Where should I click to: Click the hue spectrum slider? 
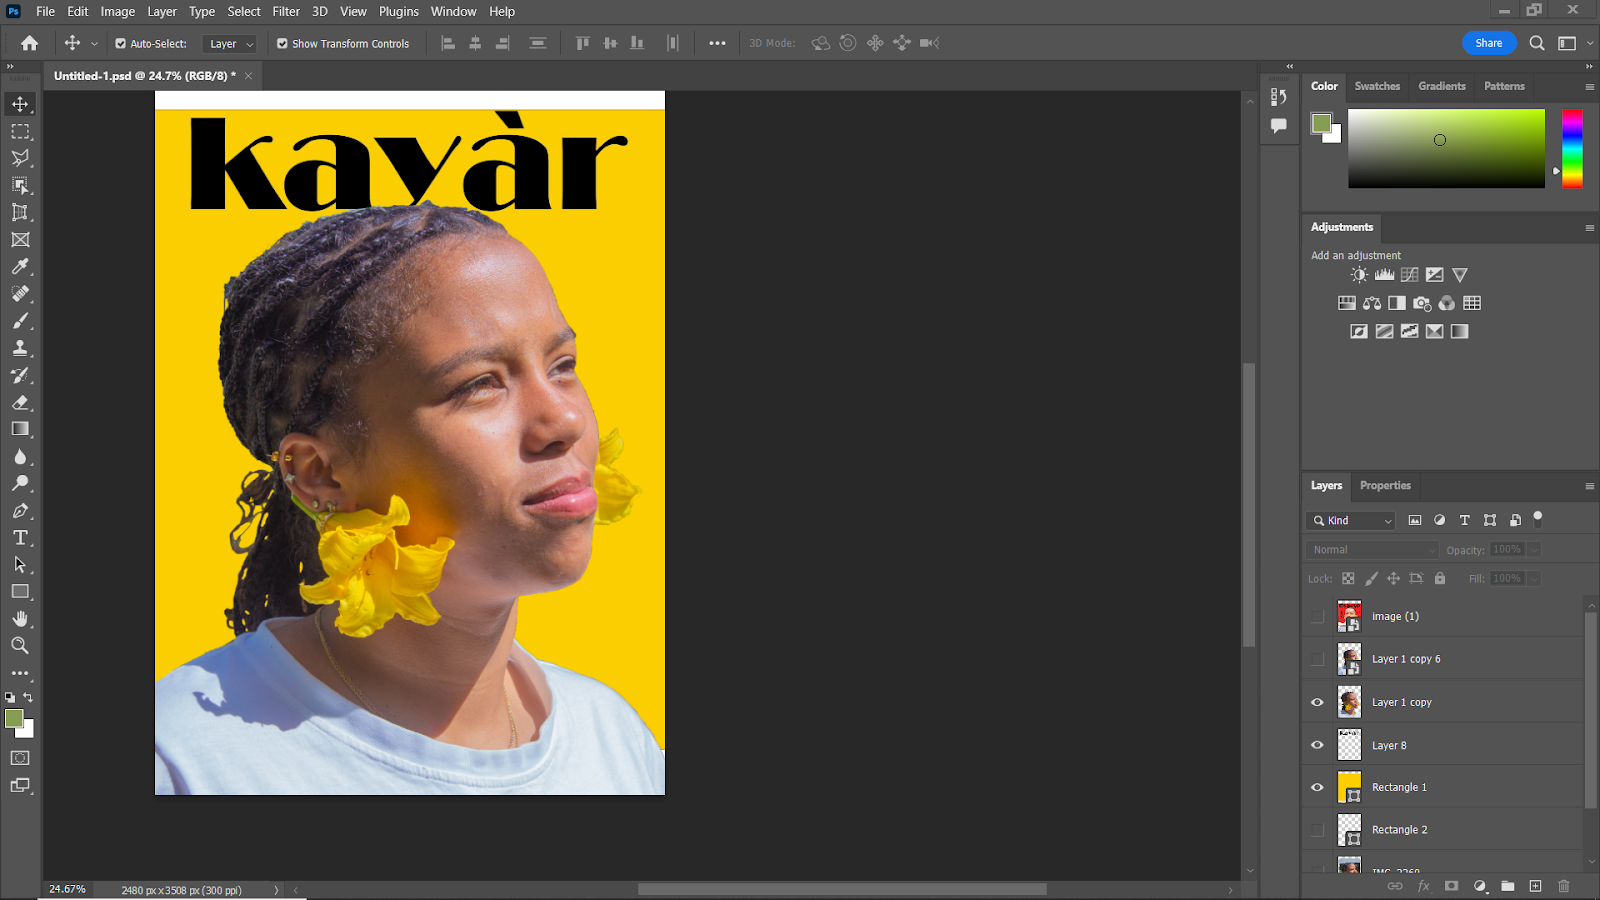[x=1572, y=148]
